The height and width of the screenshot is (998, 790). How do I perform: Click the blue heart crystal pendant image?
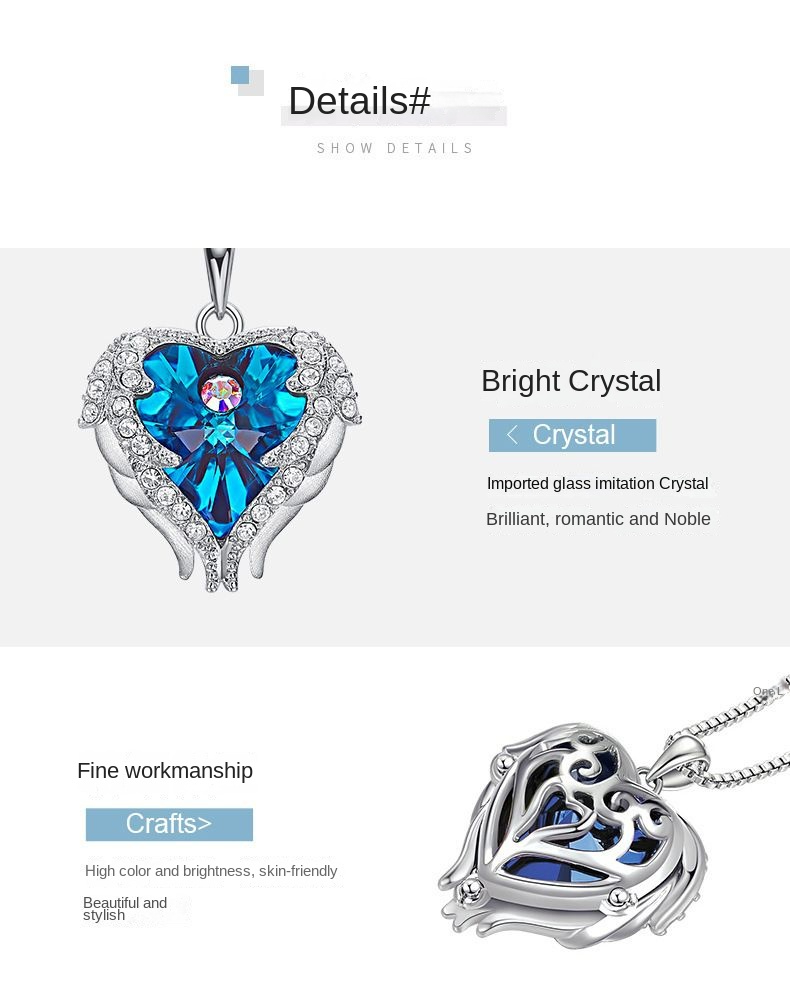point(220,420)
